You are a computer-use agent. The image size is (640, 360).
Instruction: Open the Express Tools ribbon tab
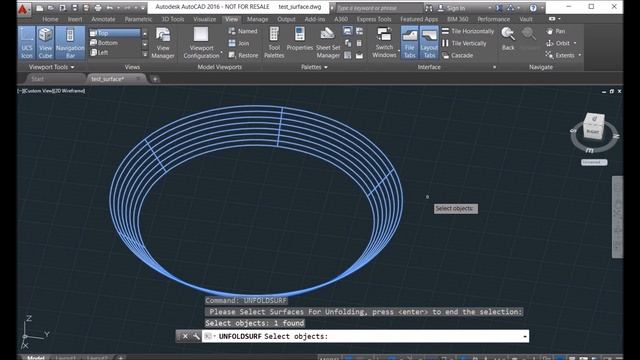374,19
